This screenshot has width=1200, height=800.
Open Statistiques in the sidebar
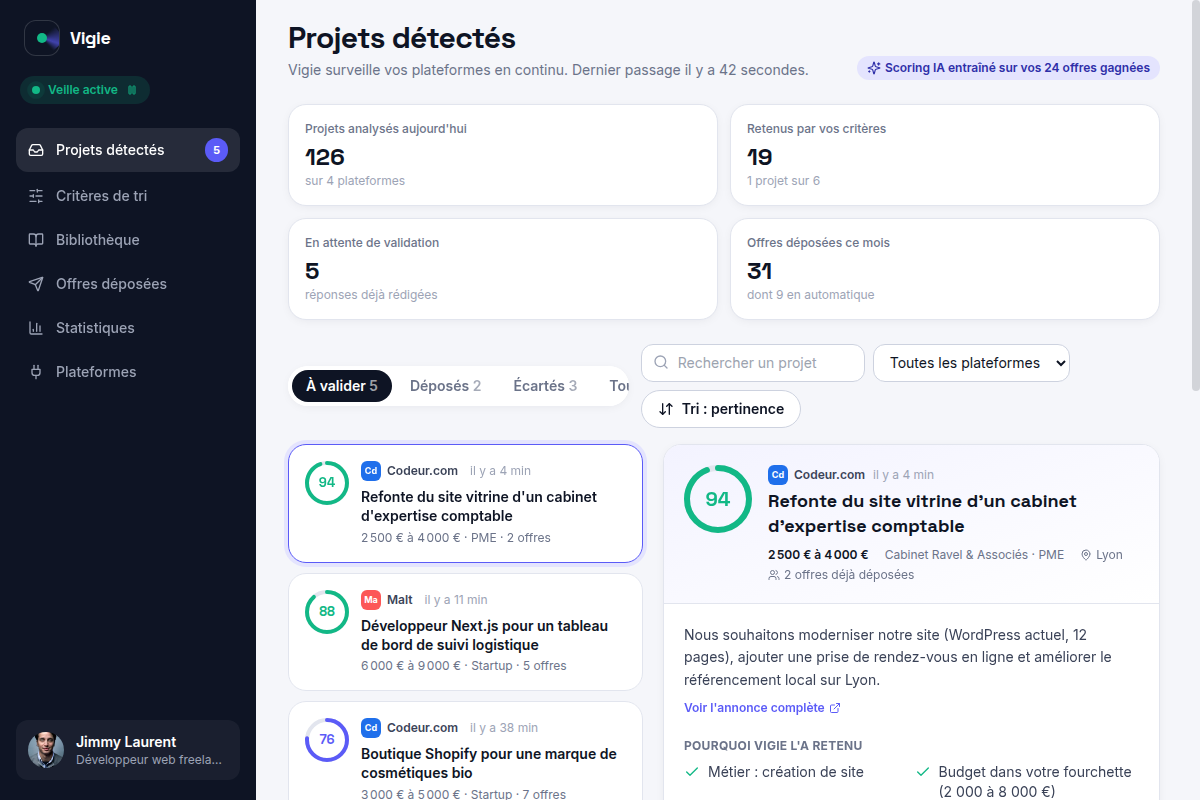point(128,328)
